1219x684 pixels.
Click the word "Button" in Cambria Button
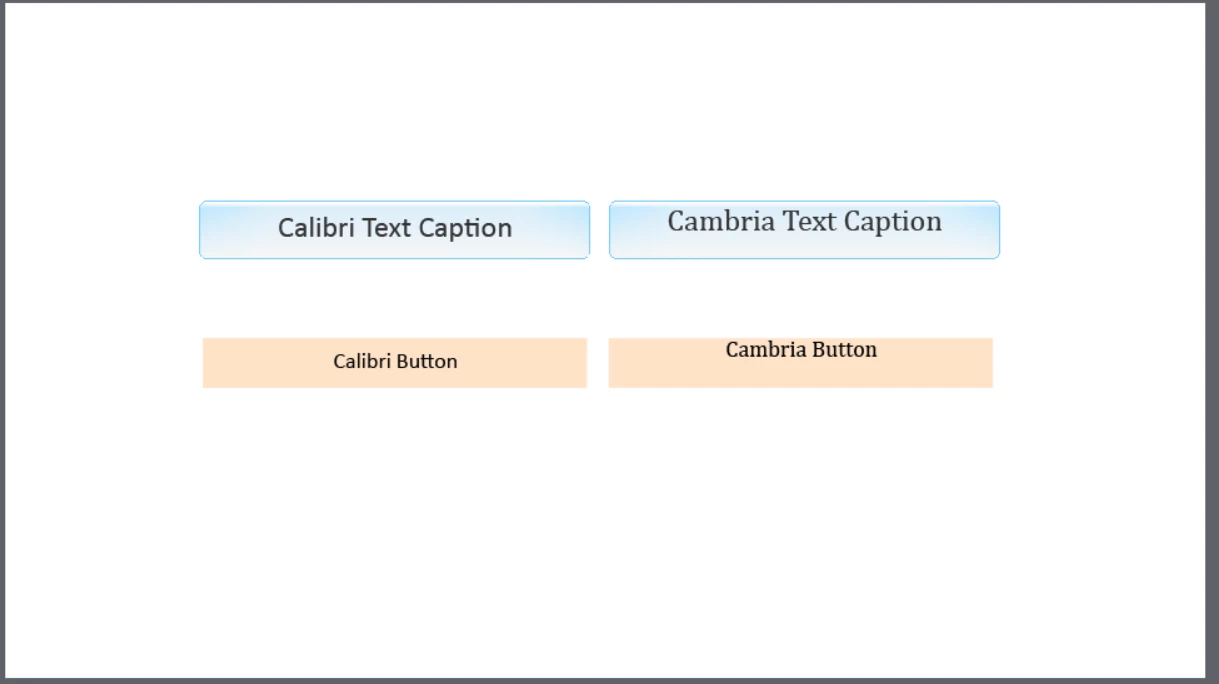point(844,349)
